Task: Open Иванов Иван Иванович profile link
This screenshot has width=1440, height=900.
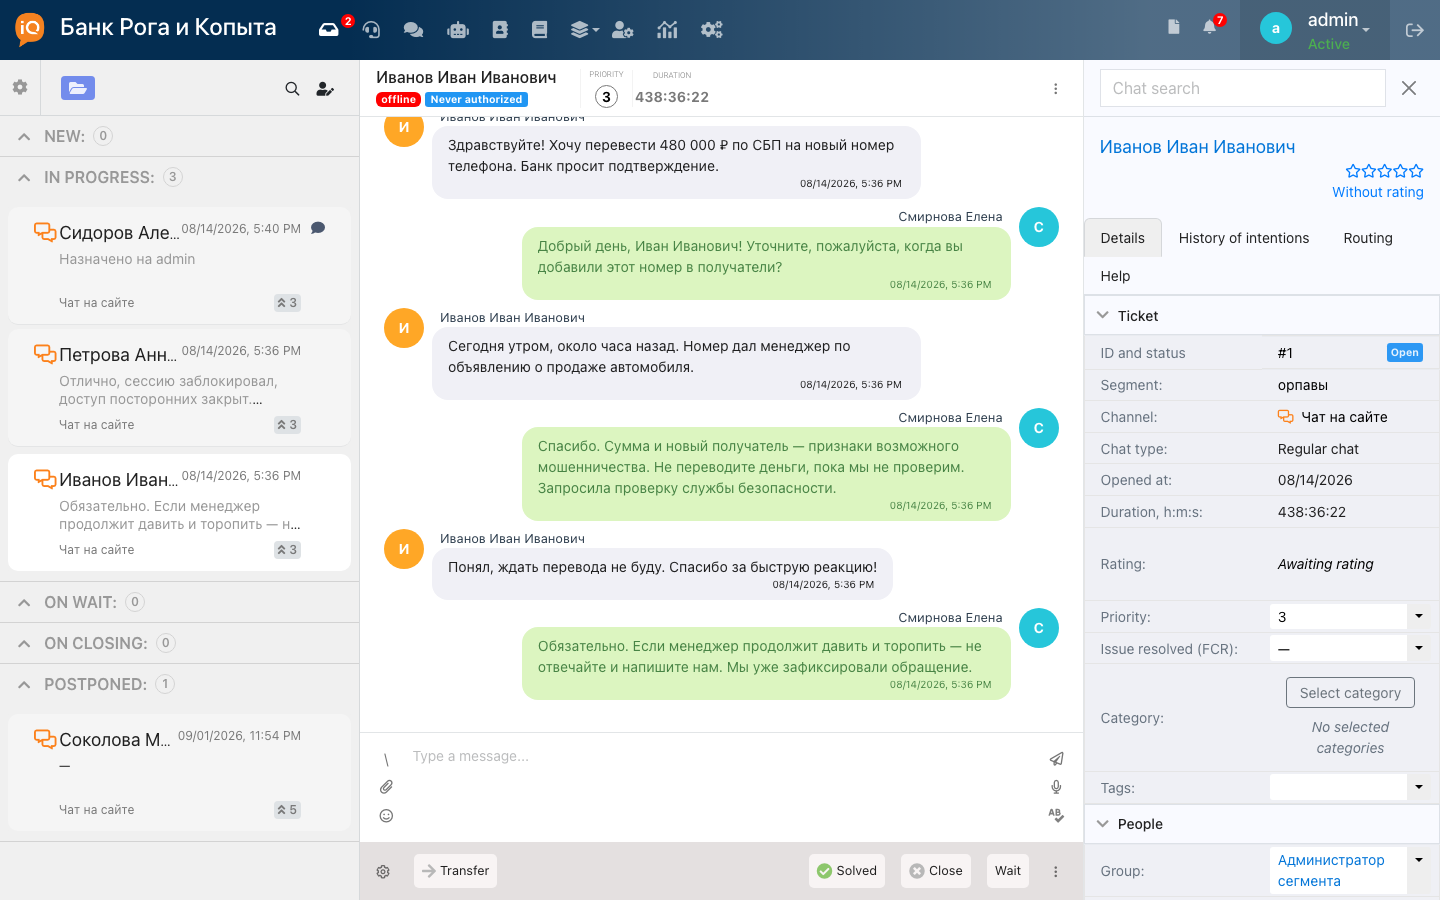Action: click(1197, 147)
